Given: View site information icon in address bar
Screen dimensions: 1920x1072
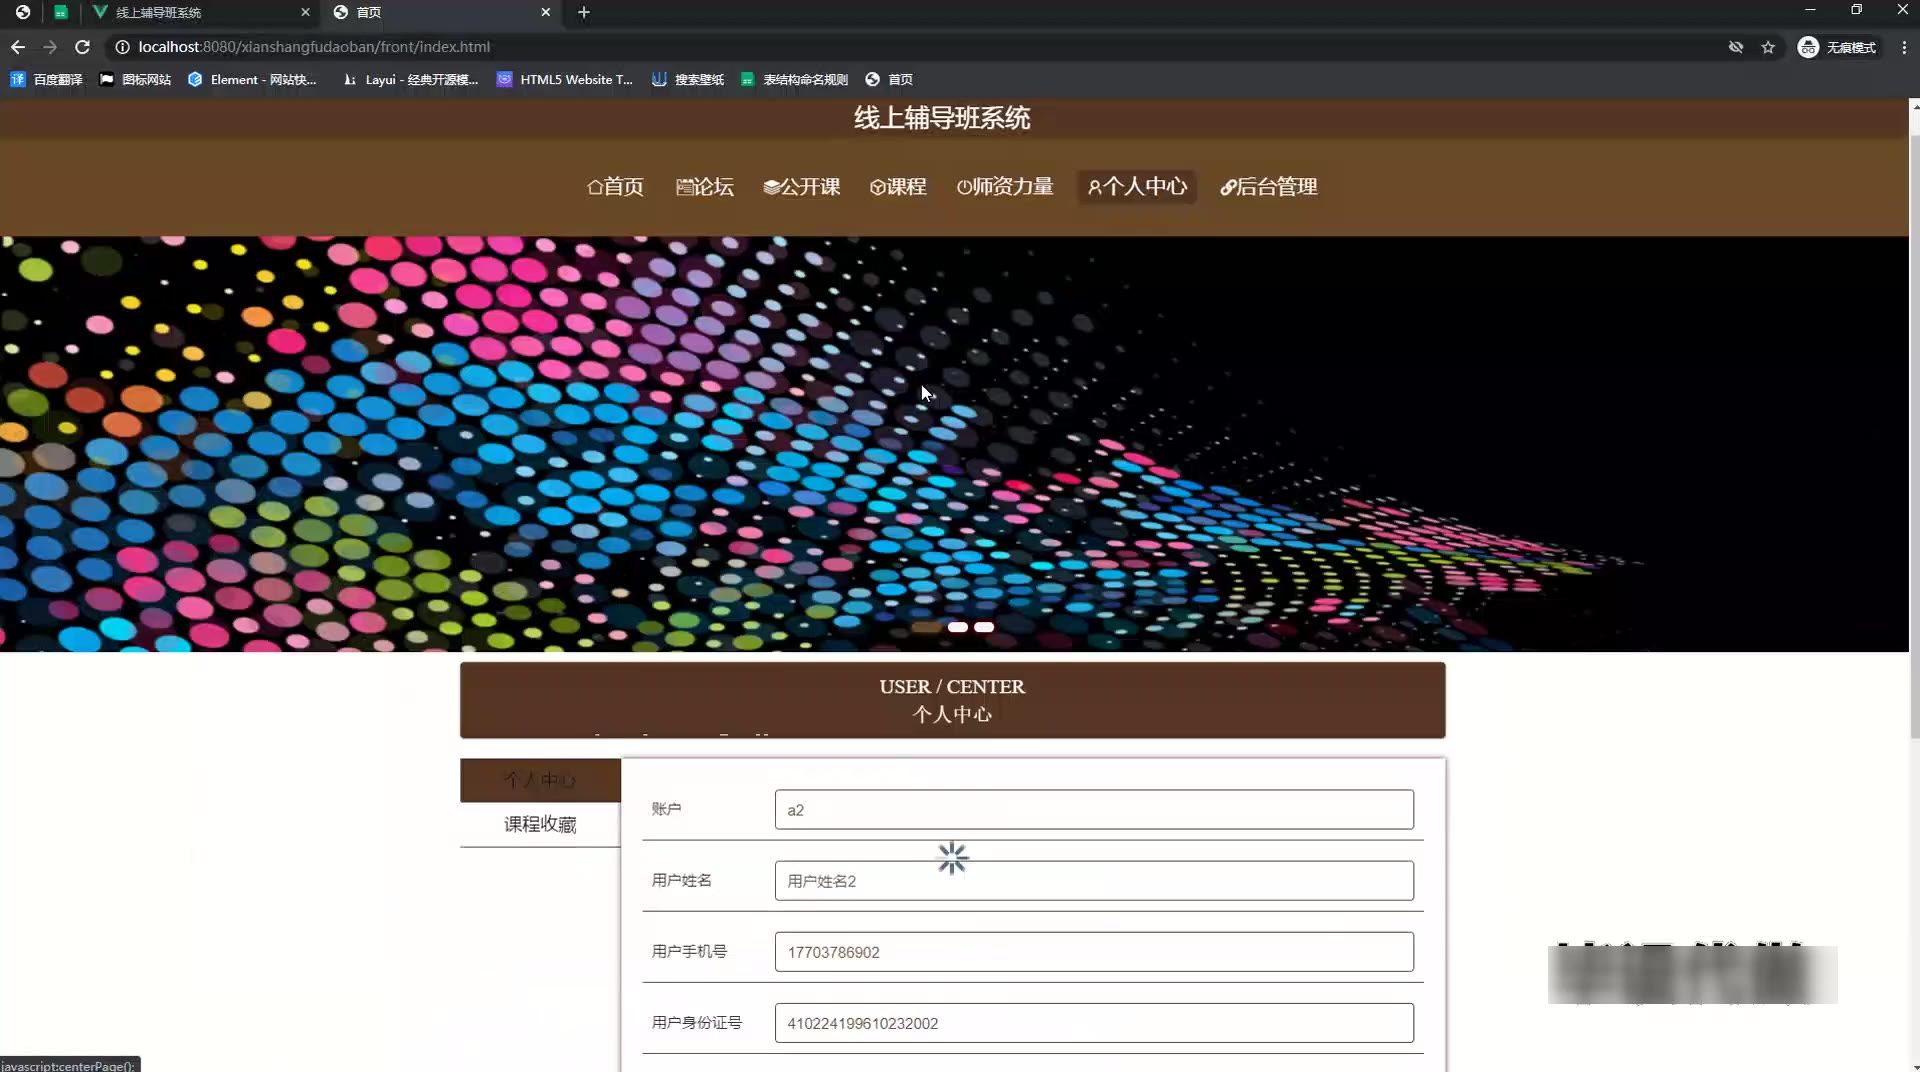Looking at the screenshot, I should point(122,47).
